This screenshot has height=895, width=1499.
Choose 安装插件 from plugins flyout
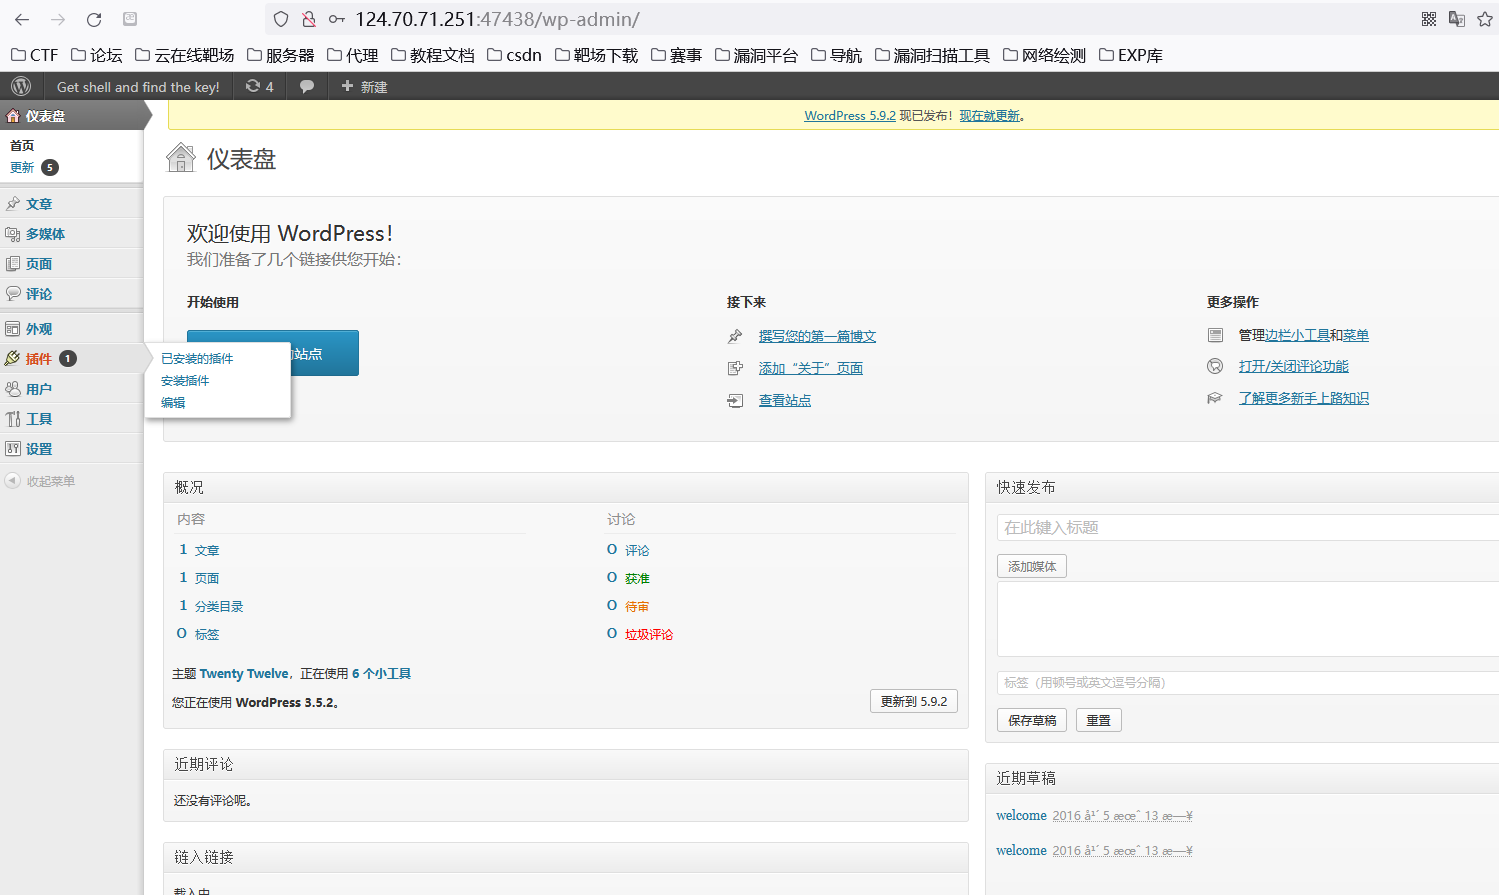pyautogui.click(x=185, y=380)
